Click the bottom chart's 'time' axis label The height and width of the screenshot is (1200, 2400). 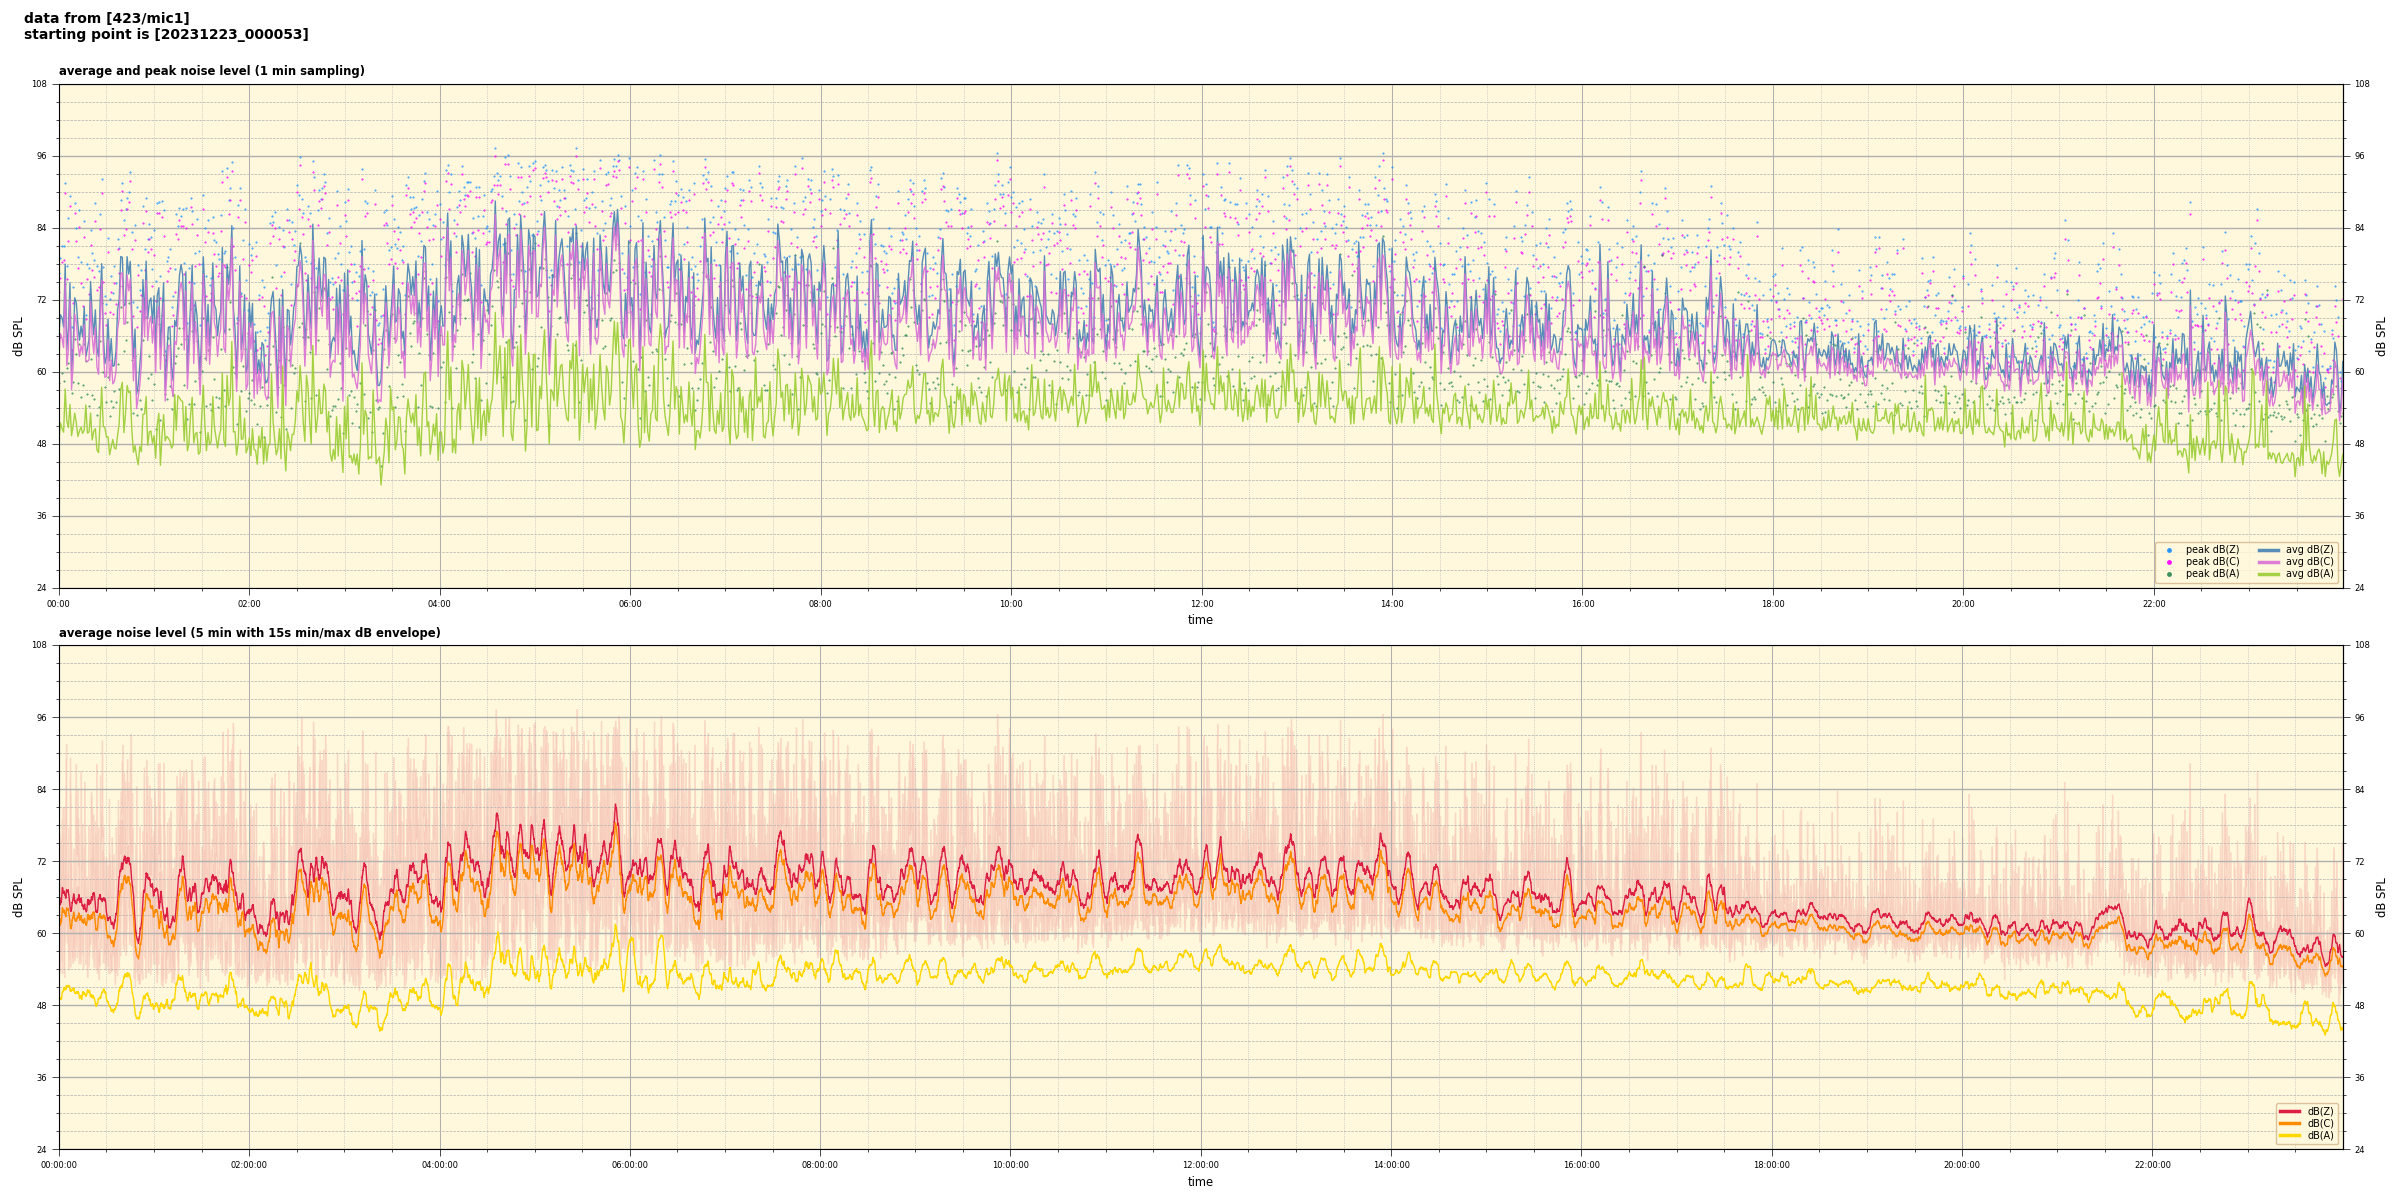1200,1182
